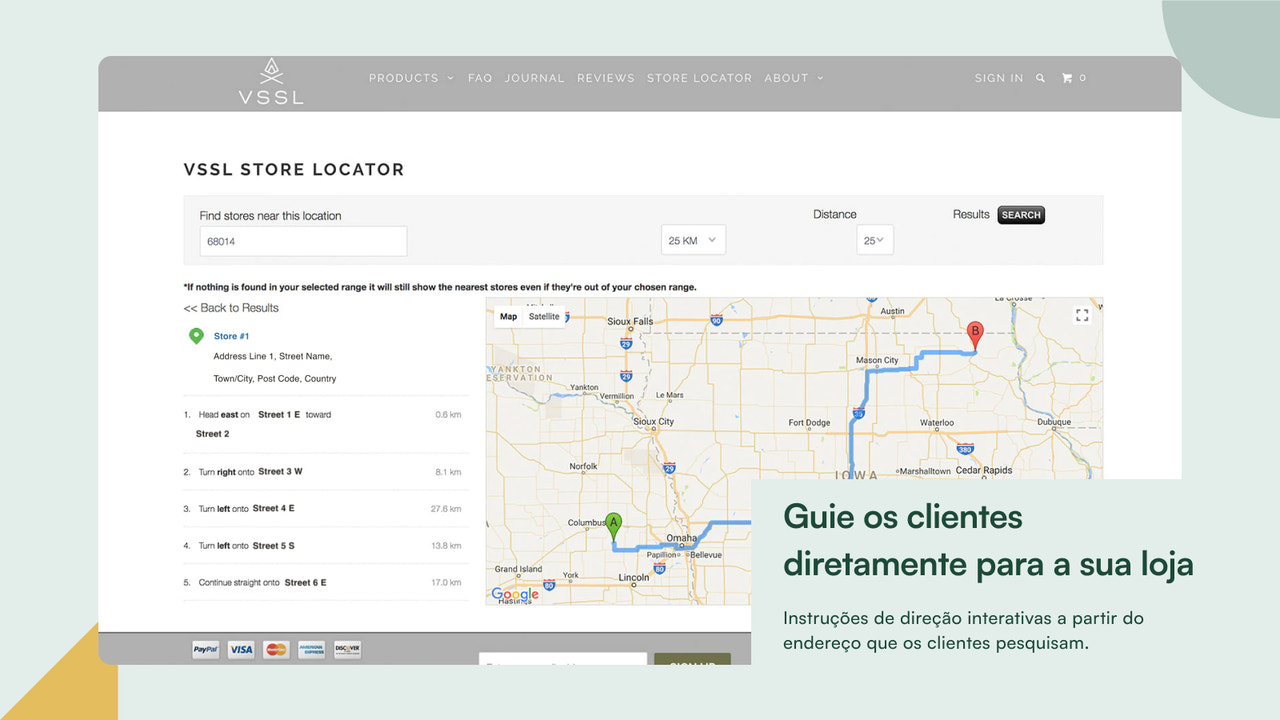This screenshot has height=720, width=1280.
Task: Click the Waterloo label on map
Action: click(x=937, y=423)
